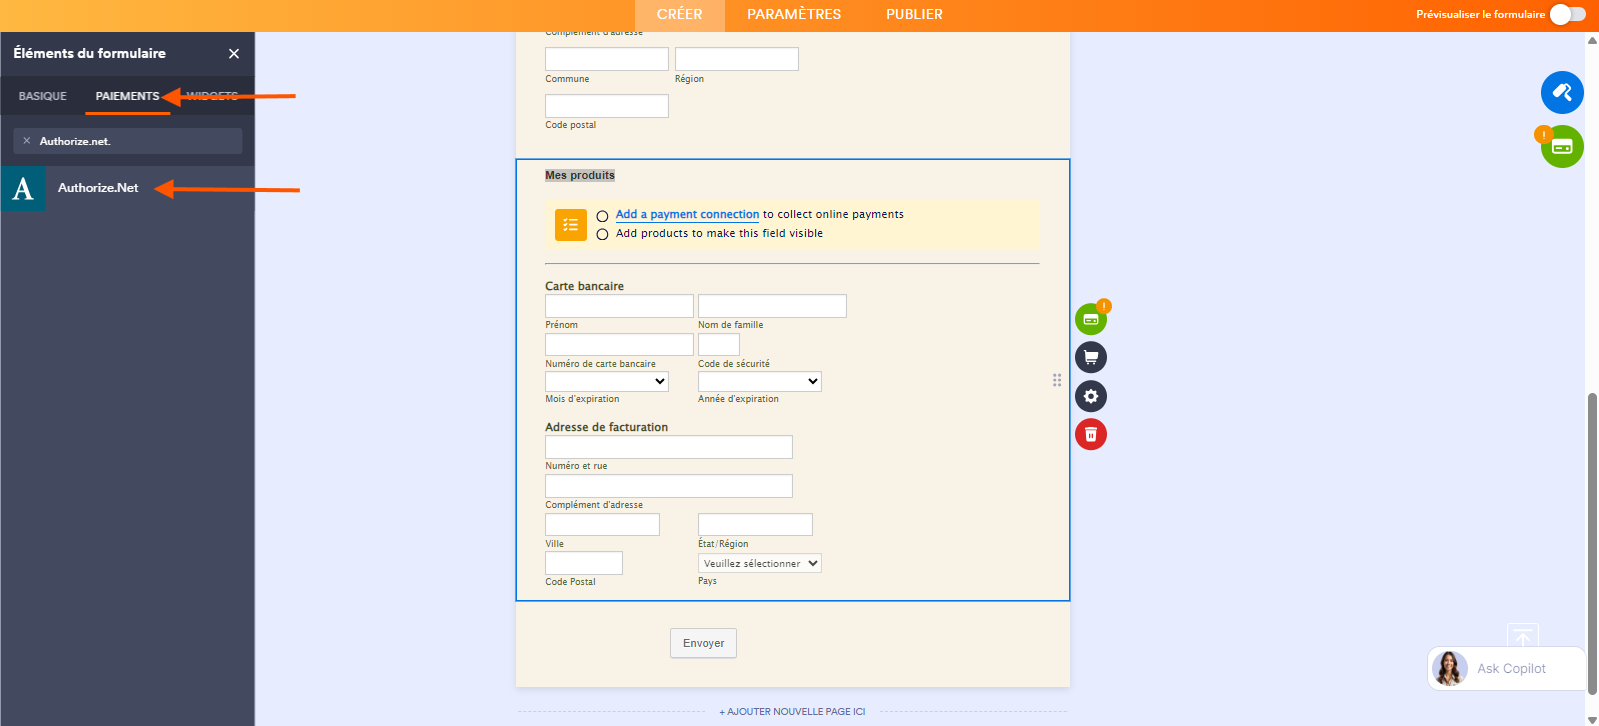This screenshot has width=1599, height=726.
Task: Click Numéro de carte bancaire field
Action: (619, 345)
